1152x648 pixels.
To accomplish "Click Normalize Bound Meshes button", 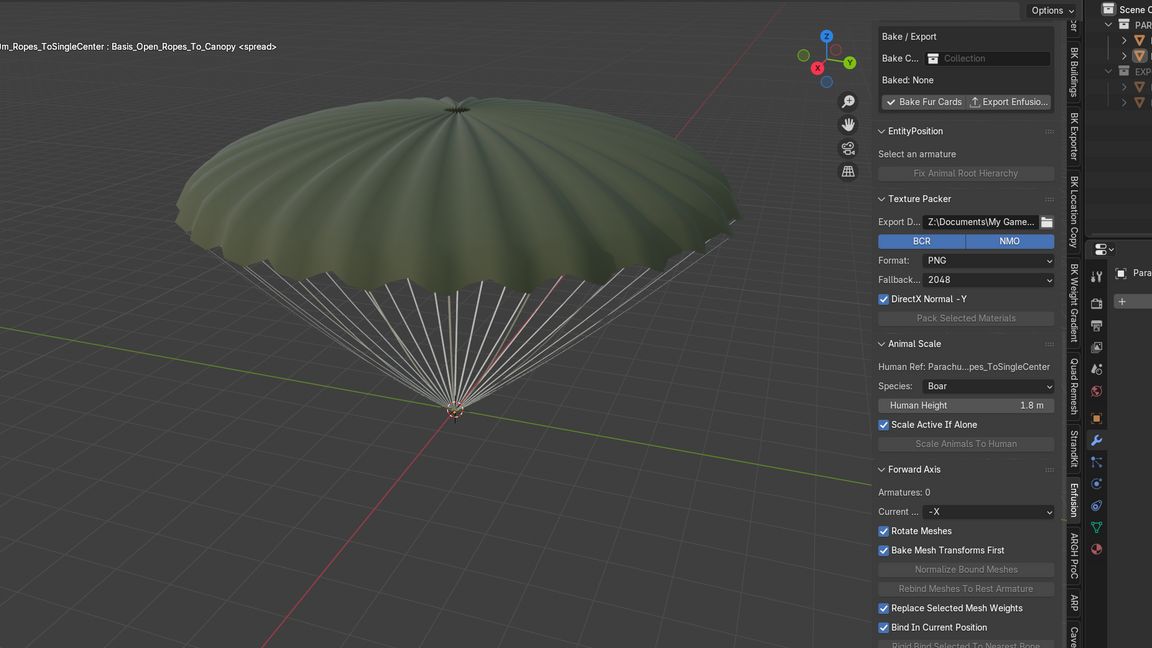I will pyautogui.click(x=966, y=569).
